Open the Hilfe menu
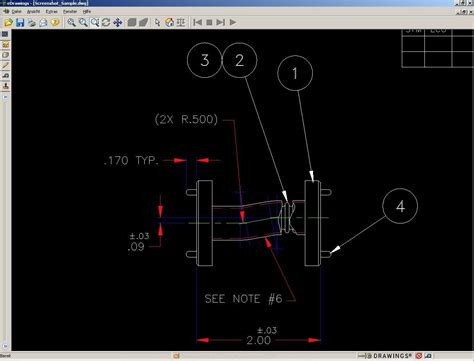 click(87, 11)
